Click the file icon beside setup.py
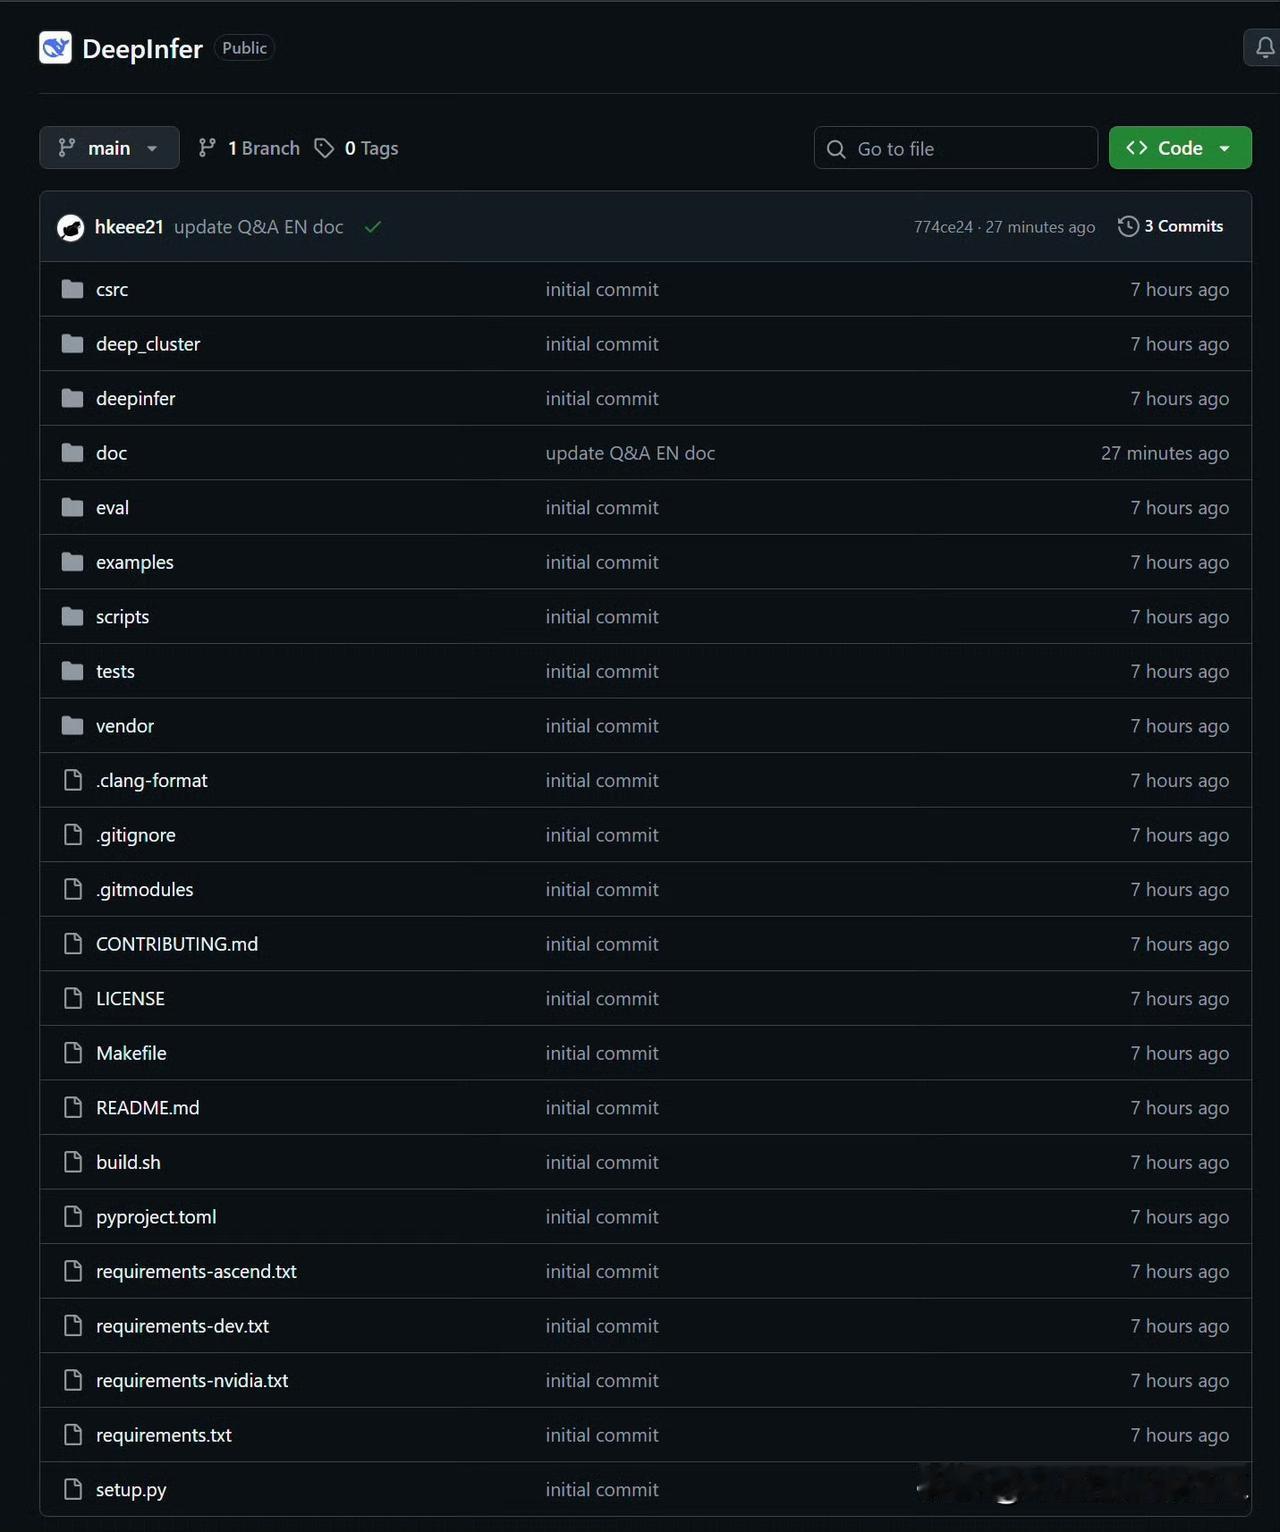 (72, 1489)
